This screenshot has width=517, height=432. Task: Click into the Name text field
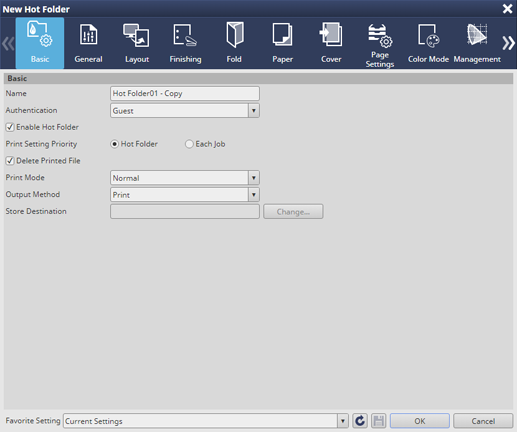[x=185, y=93]
